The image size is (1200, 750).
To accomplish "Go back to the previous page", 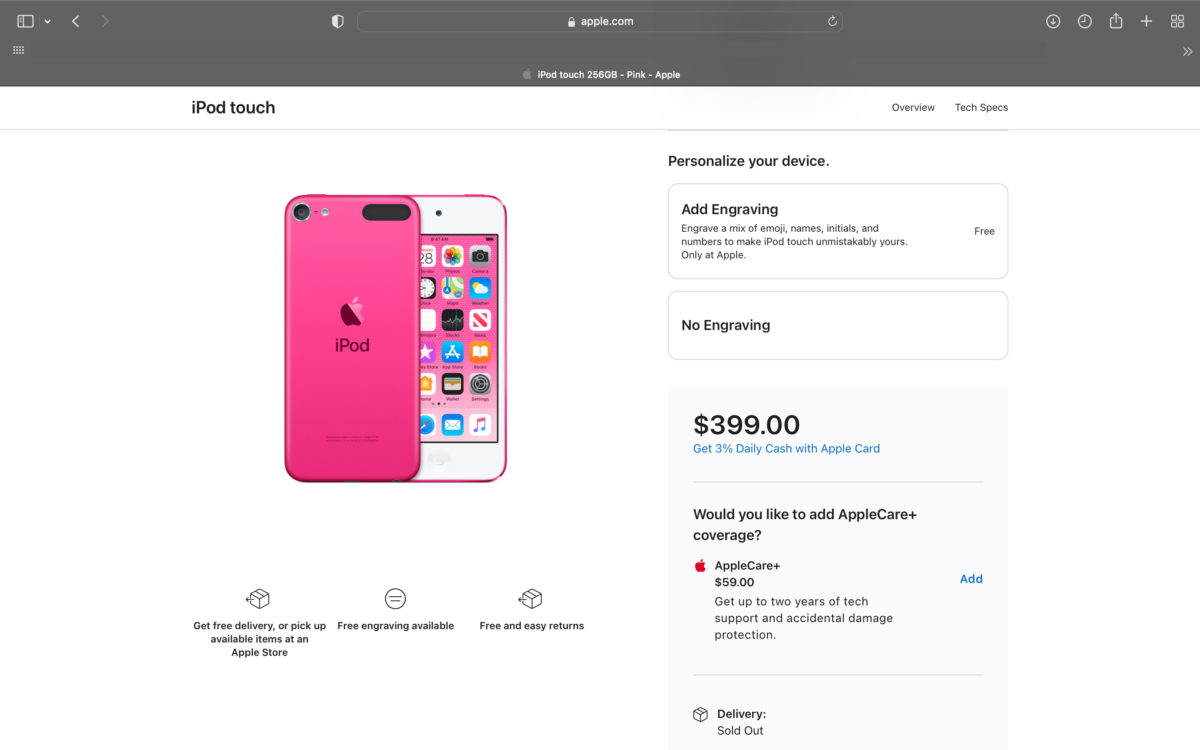I will (76, 21).
